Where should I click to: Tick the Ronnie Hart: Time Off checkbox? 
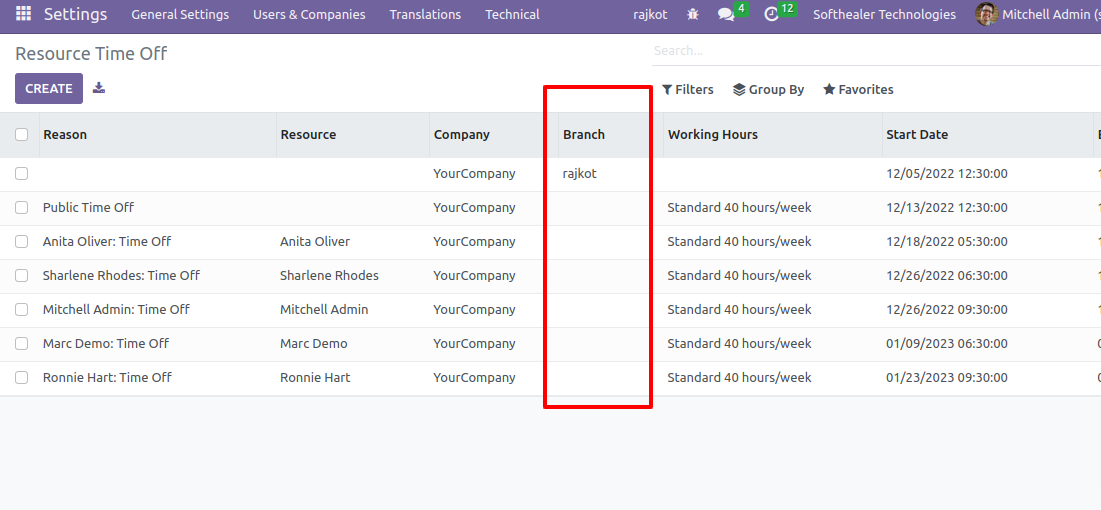point(22,377)
